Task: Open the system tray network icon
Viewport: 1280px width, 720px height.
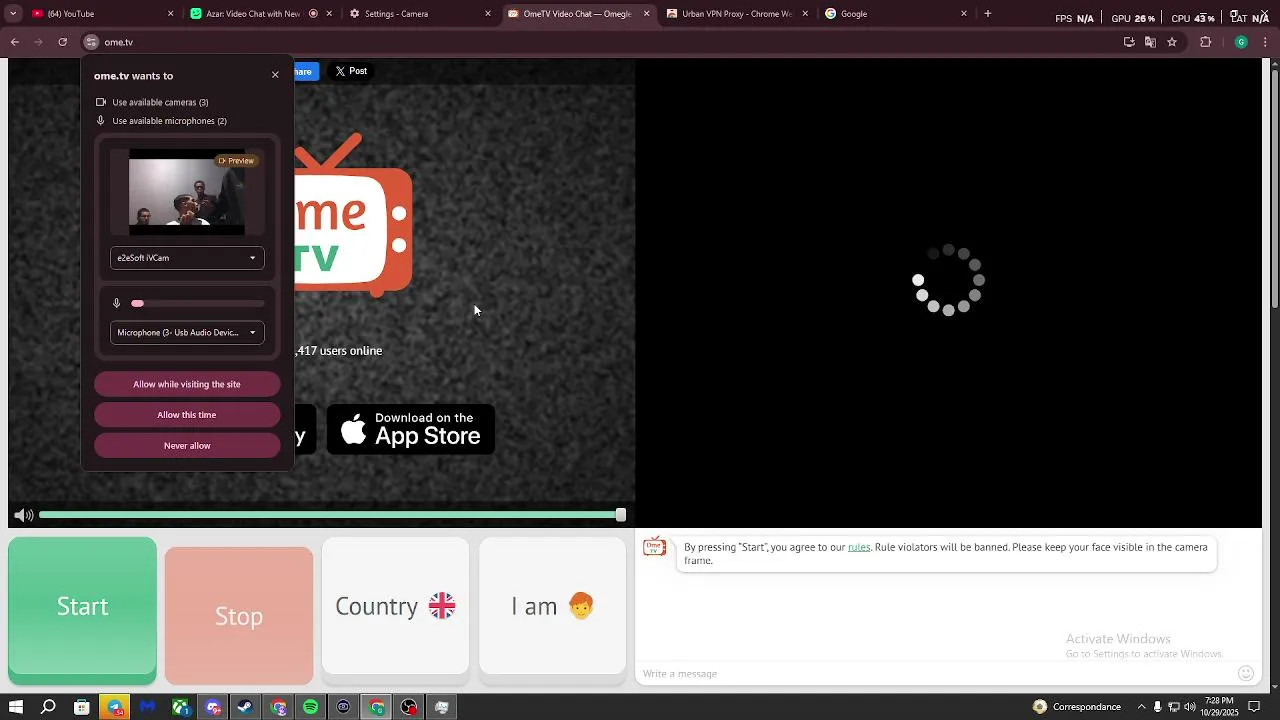Action: [x=1174, y=707]
